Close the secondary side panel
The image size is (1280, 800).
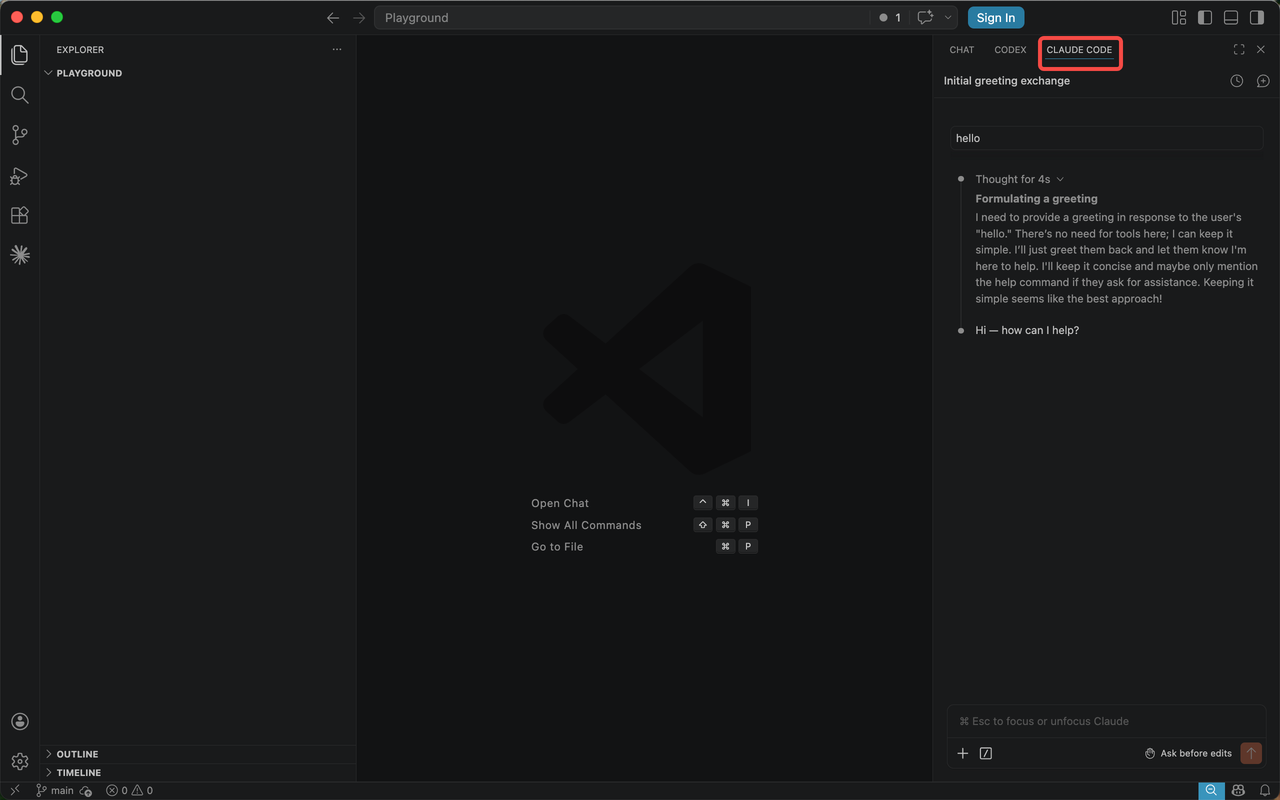tap(1261, 49)
